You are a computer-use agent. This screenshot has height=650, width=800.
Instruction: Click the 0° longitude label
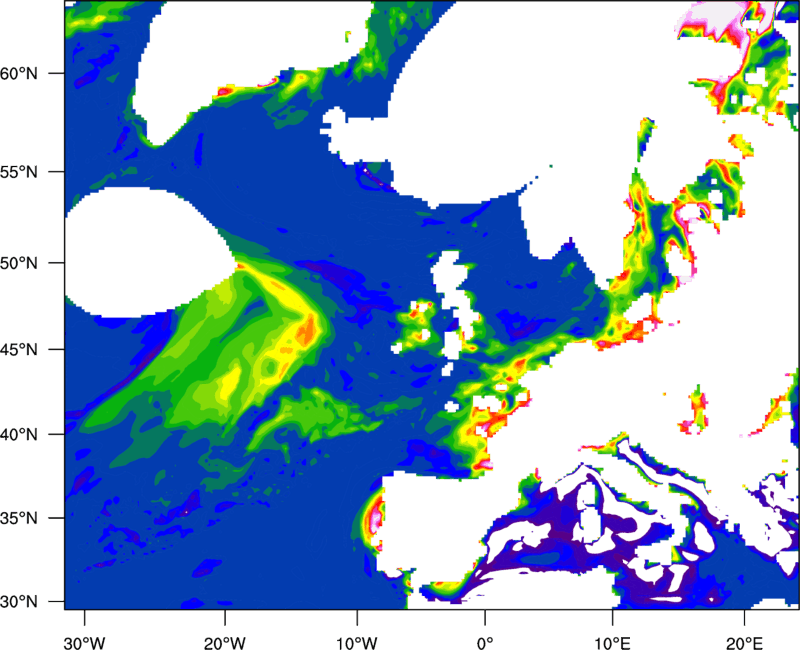[485, 643]
